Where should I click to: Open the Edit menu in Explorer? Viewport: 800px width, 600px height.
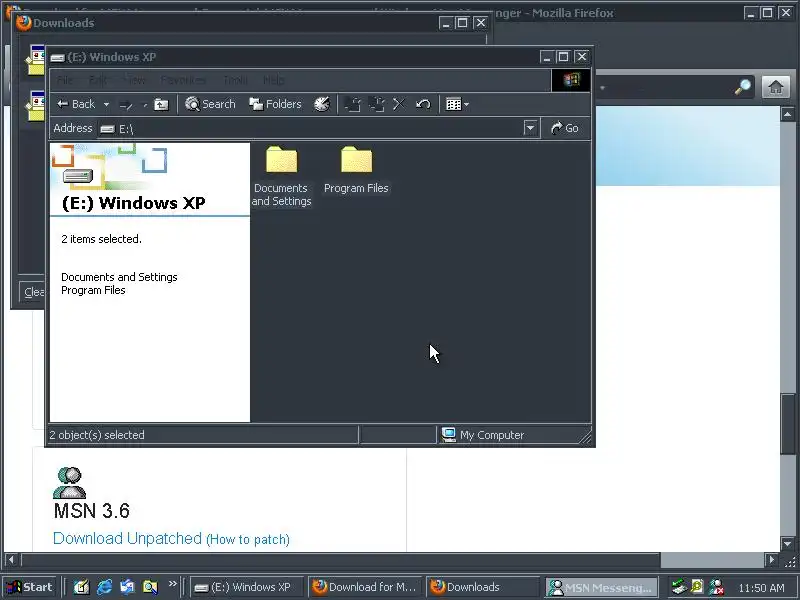(x=97, y=80)
